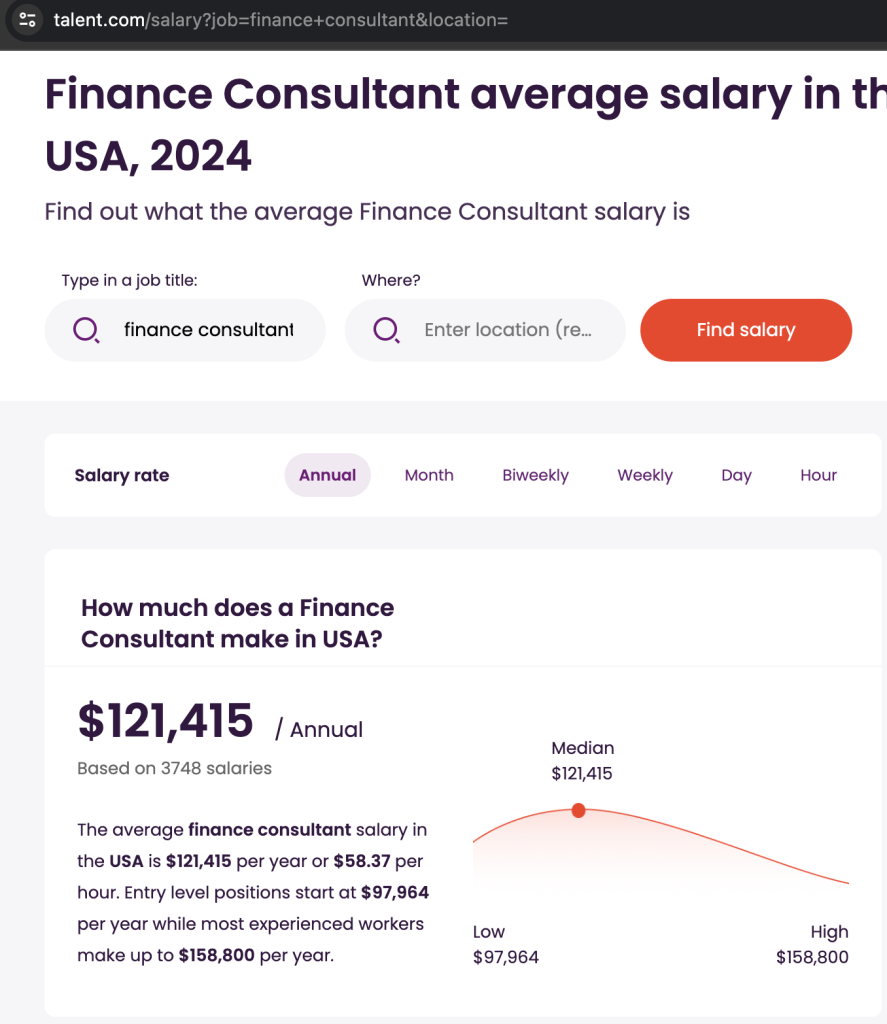Viewport: 887px width, 1024px height.
Task: Click the large $121,415 annual salary figure
Action: [x=166, y=722]
